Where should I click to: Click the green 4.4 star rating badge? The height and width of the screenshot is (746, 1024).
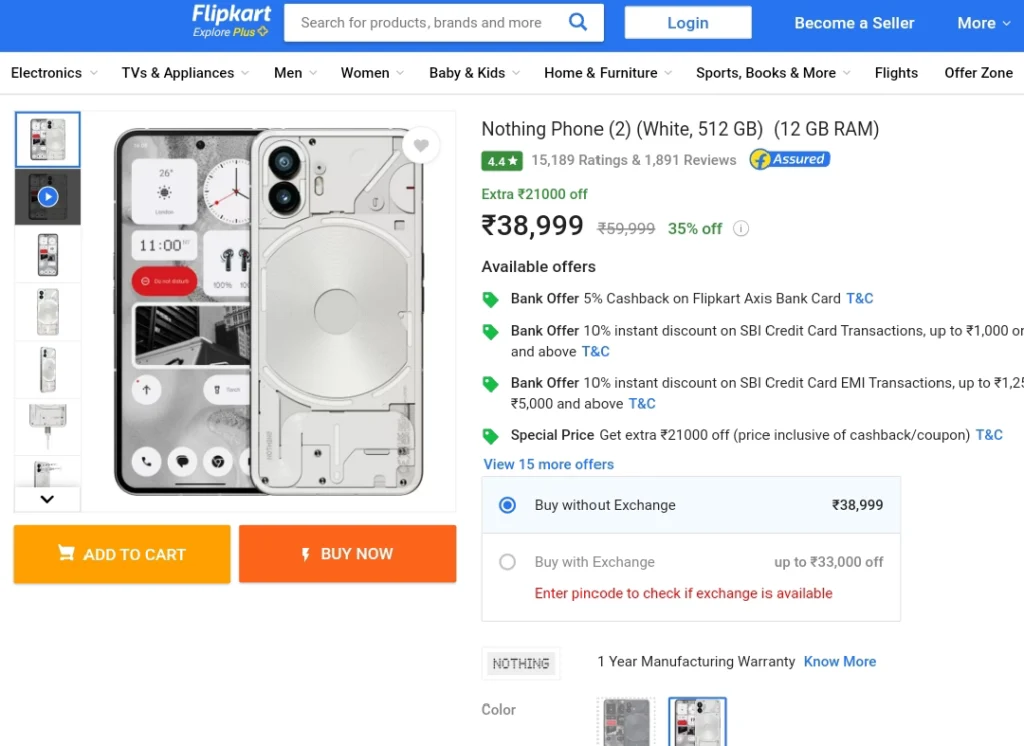click(x=502, y=161)
